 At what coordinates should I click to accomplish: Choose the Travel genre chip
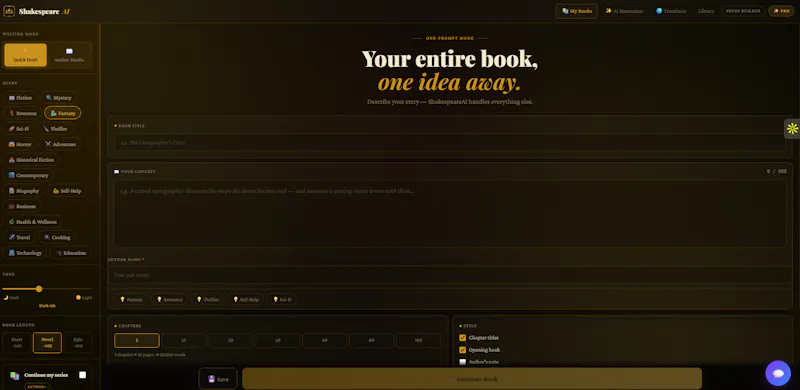tap(19, 237)
